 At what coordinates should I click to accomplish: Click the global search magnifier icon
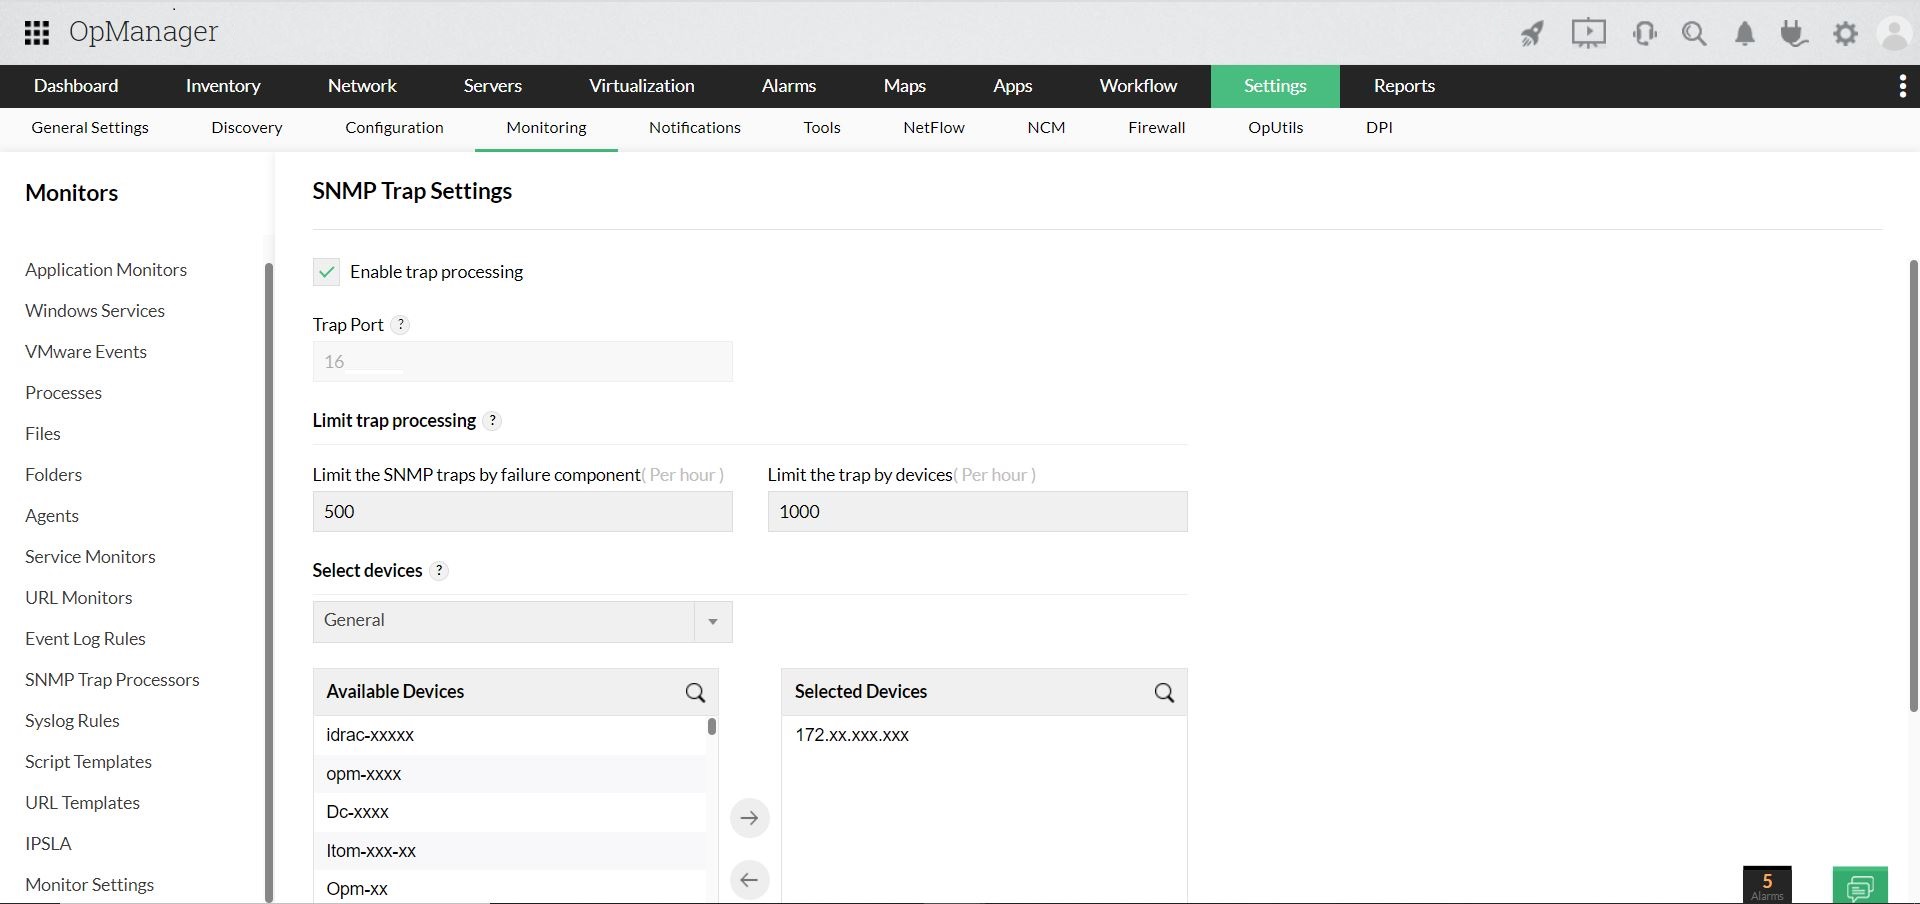click(1694, 33)
